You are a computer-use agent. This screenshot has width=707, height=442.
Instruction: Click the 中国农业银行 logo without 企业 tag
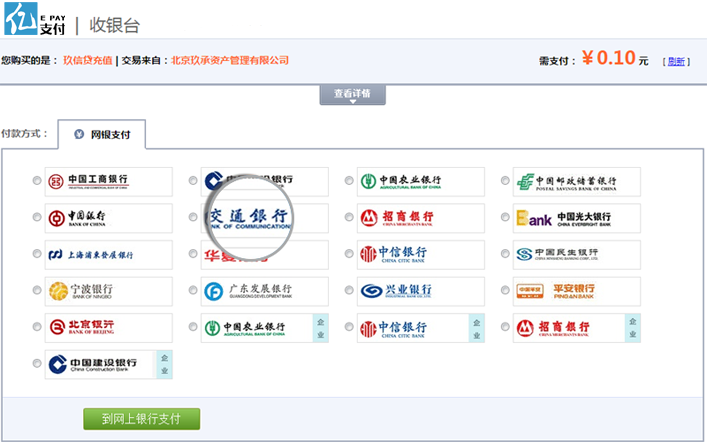pyautogui.click(x=421, y=182)
